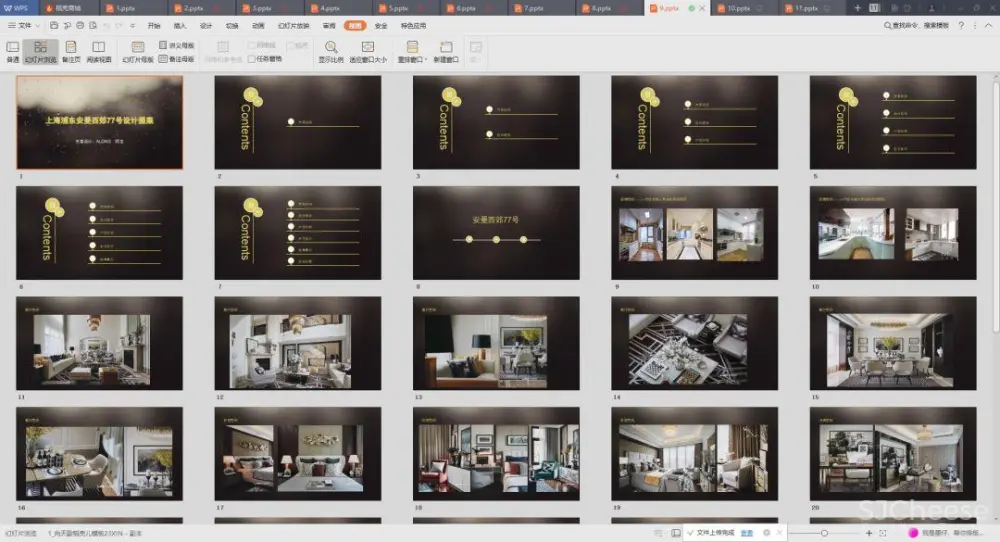Click Fit to Window (适应窗口大小) icon

(367, 51)
